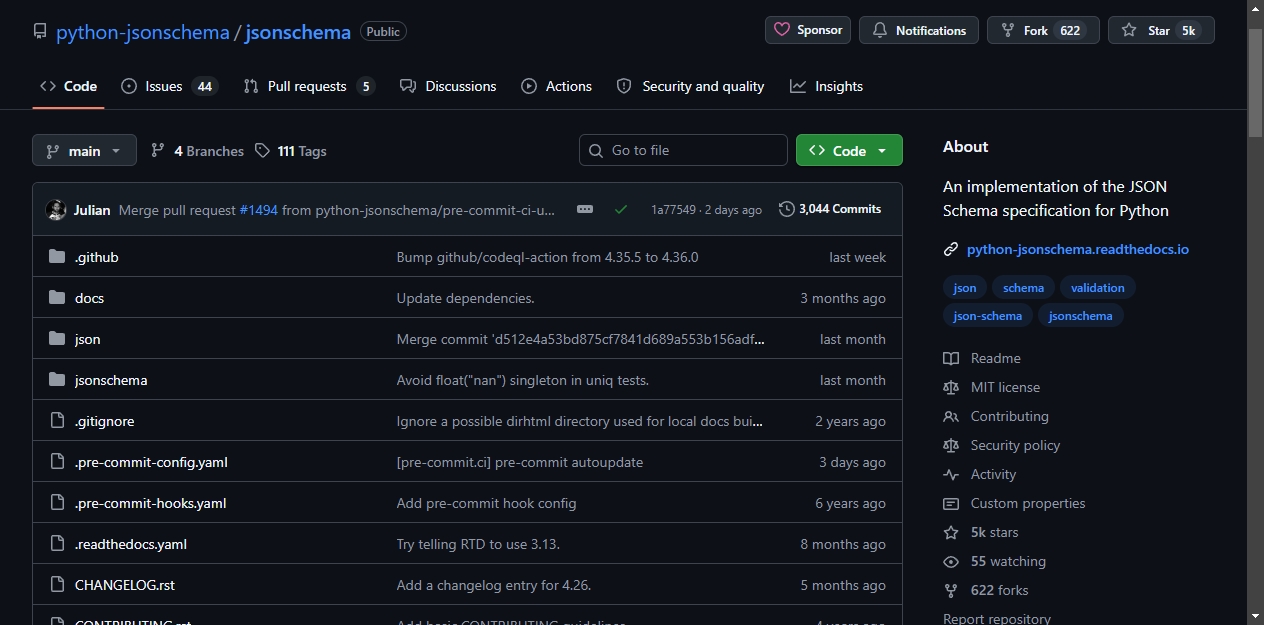Open the Code tab
Image resolution: width=1264 pixels, height=625 pixels.
(68, 86)
